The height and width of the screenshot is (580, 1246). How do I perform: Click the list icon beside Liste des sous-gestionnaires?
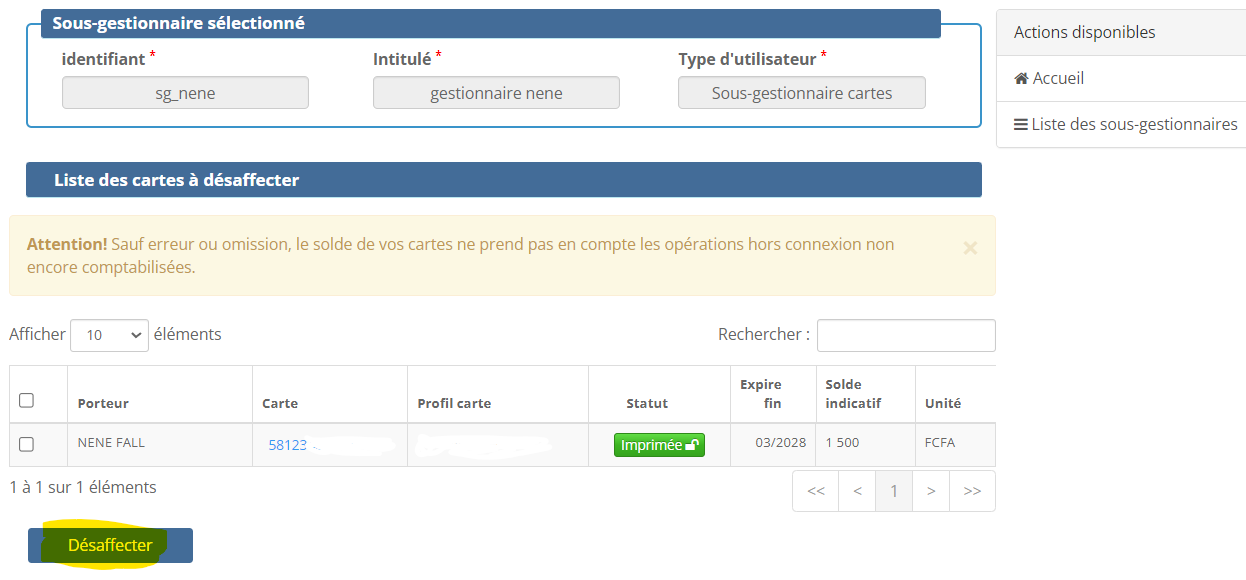[1021, 125]
